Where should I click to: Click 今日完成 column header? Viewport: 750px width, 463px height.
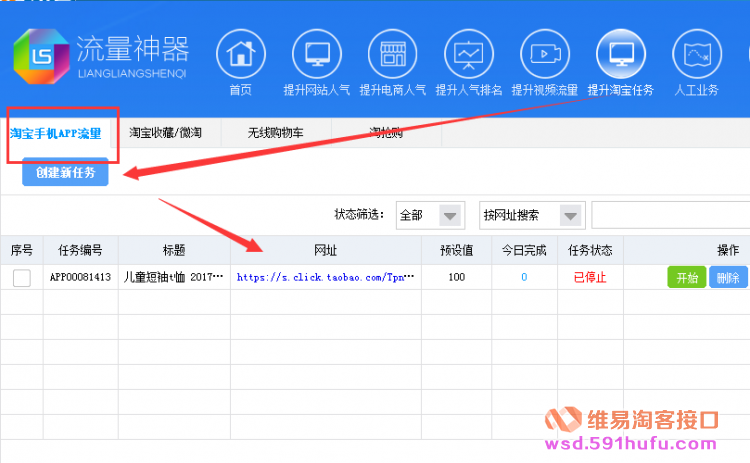pos(524,250)
